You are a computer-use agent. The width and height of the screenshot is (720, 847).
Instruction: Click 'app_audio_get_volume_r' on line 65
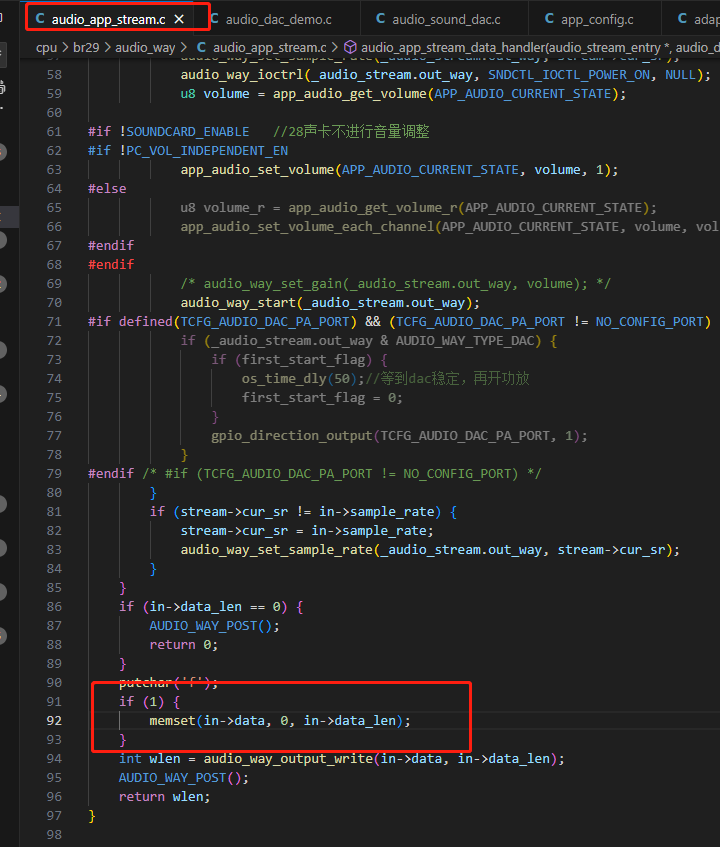point(373,208)
